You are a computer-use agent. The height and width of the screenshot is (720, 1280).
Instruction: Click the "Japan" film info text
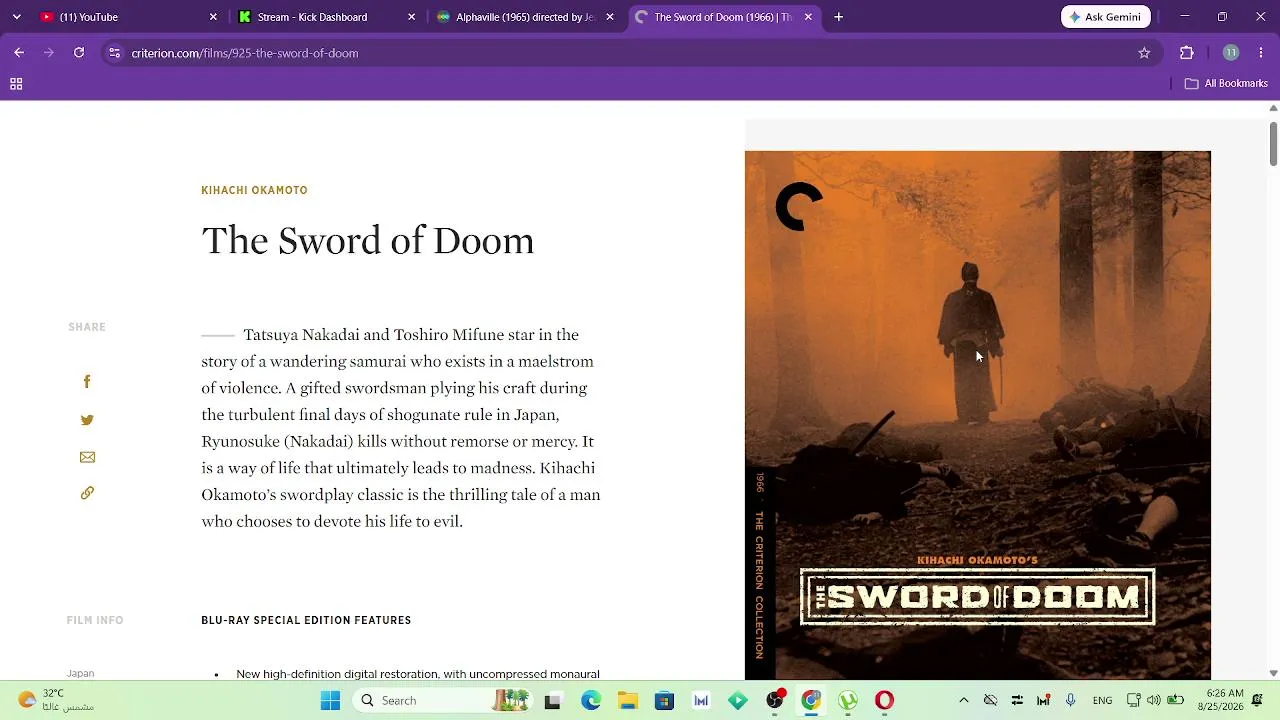[x=80, y=673]
